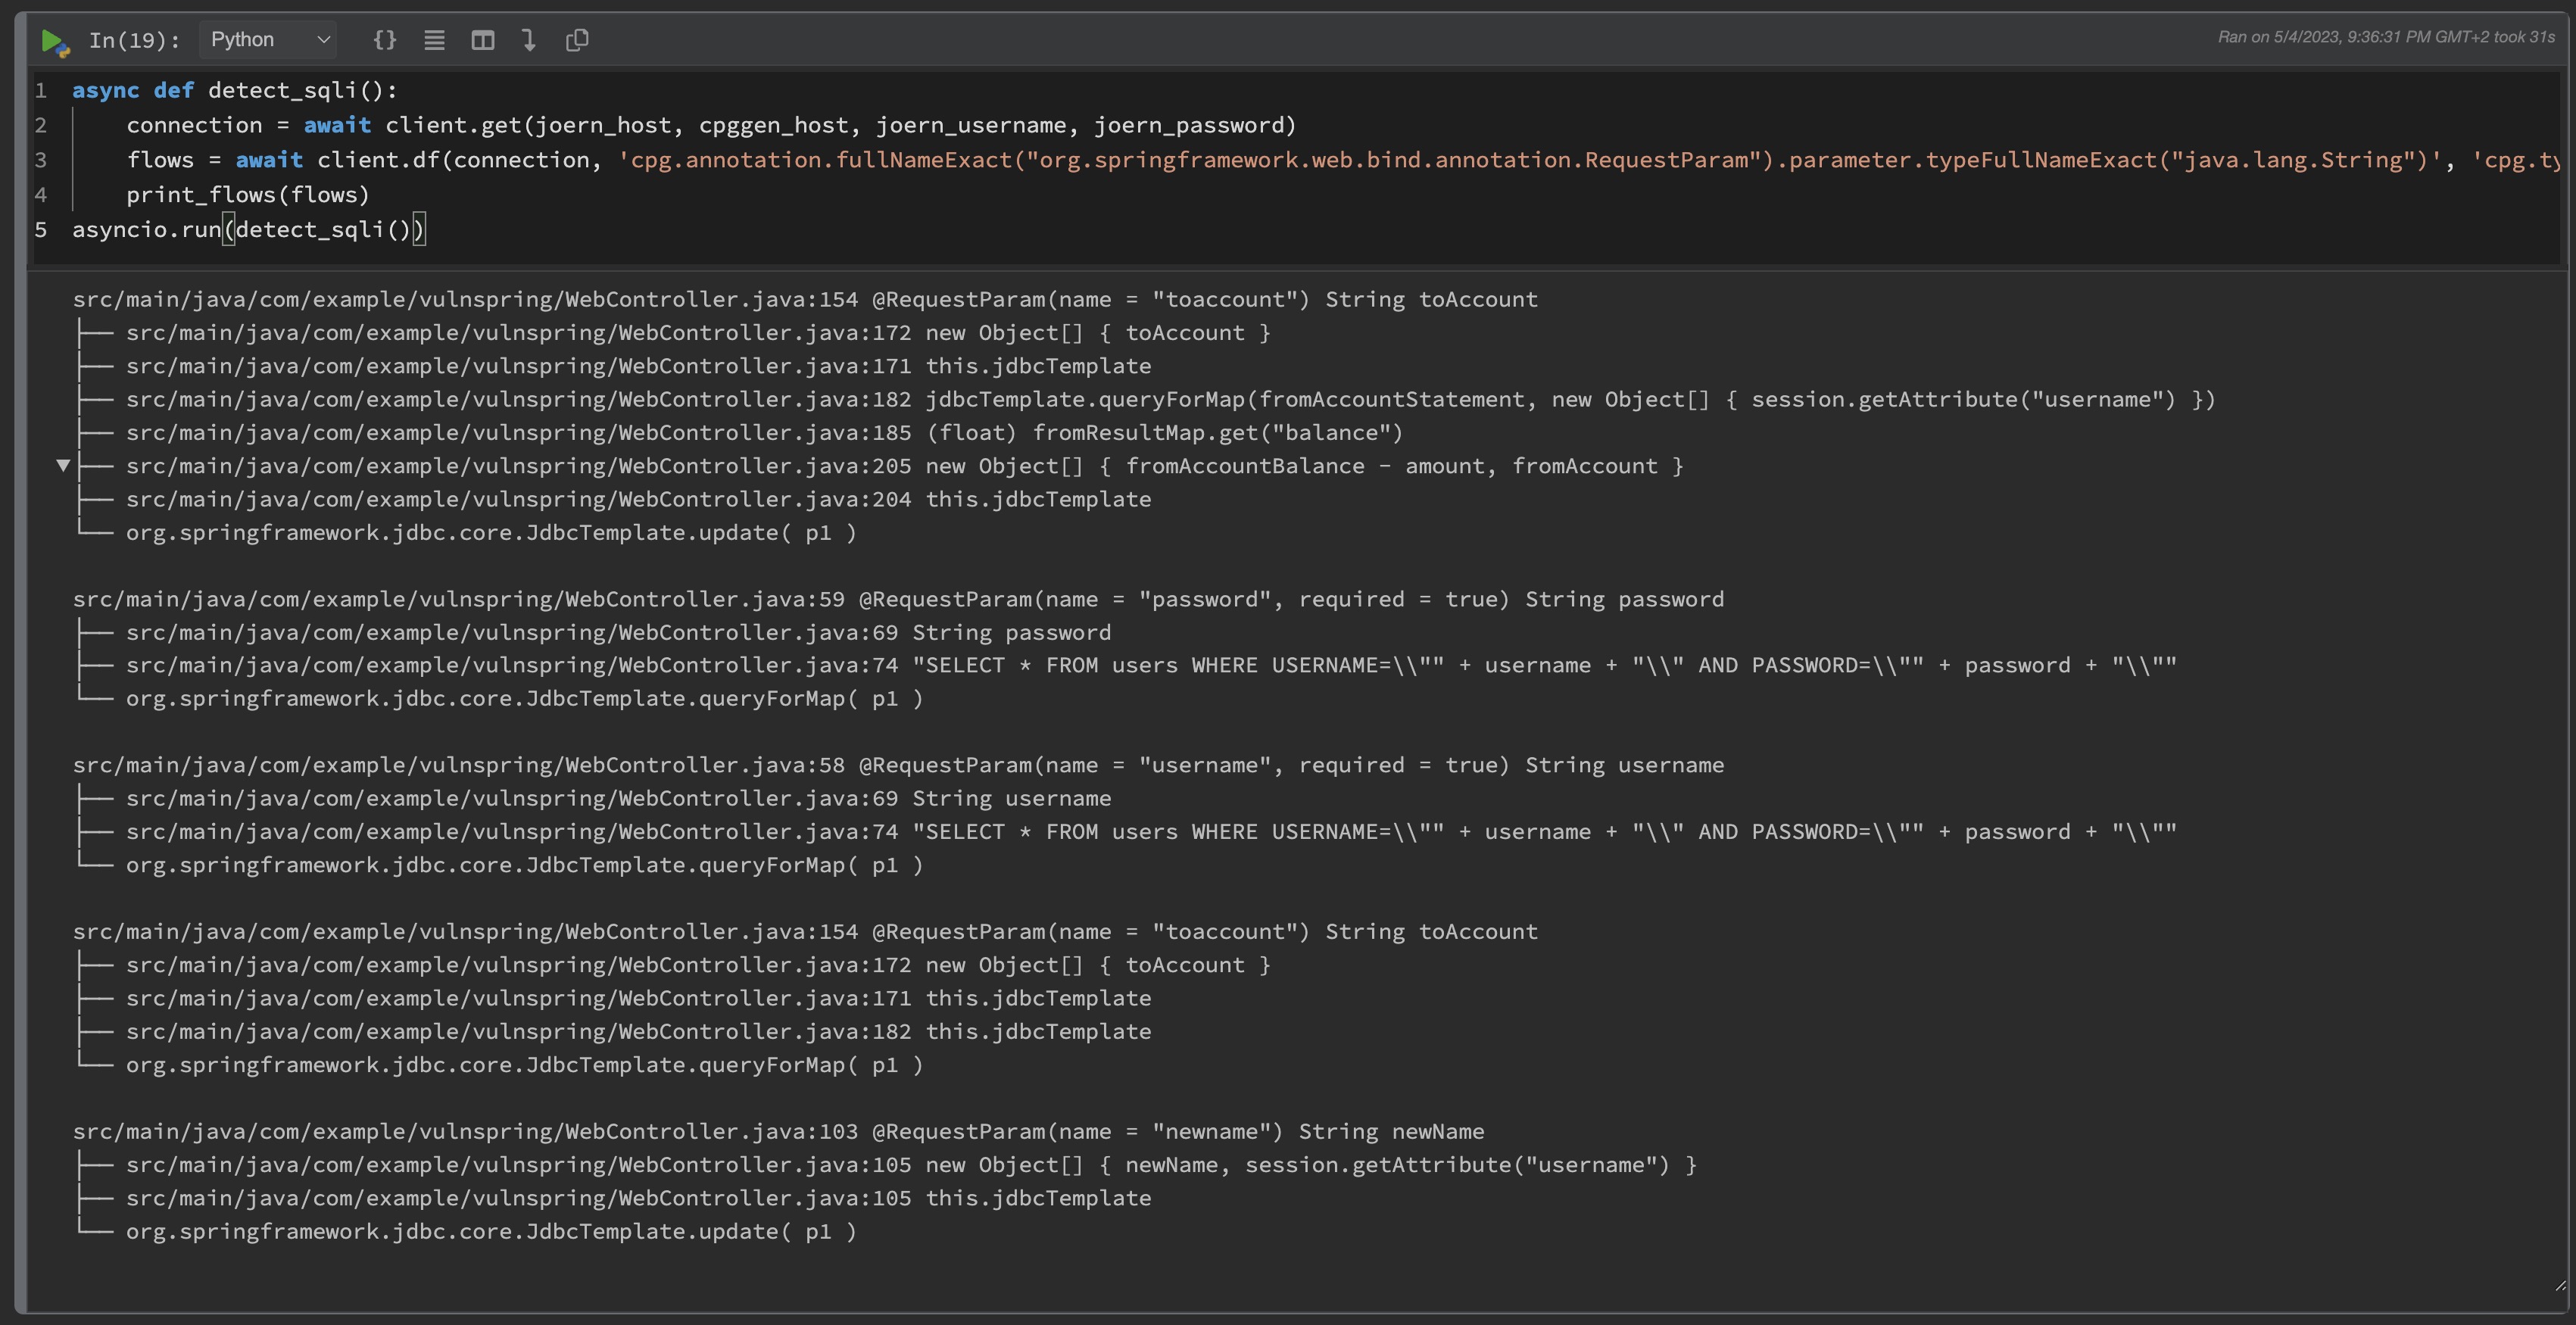Click the curly braces code icon
The width and height of the screenshot is (2576, 1325).
(384, 40)
